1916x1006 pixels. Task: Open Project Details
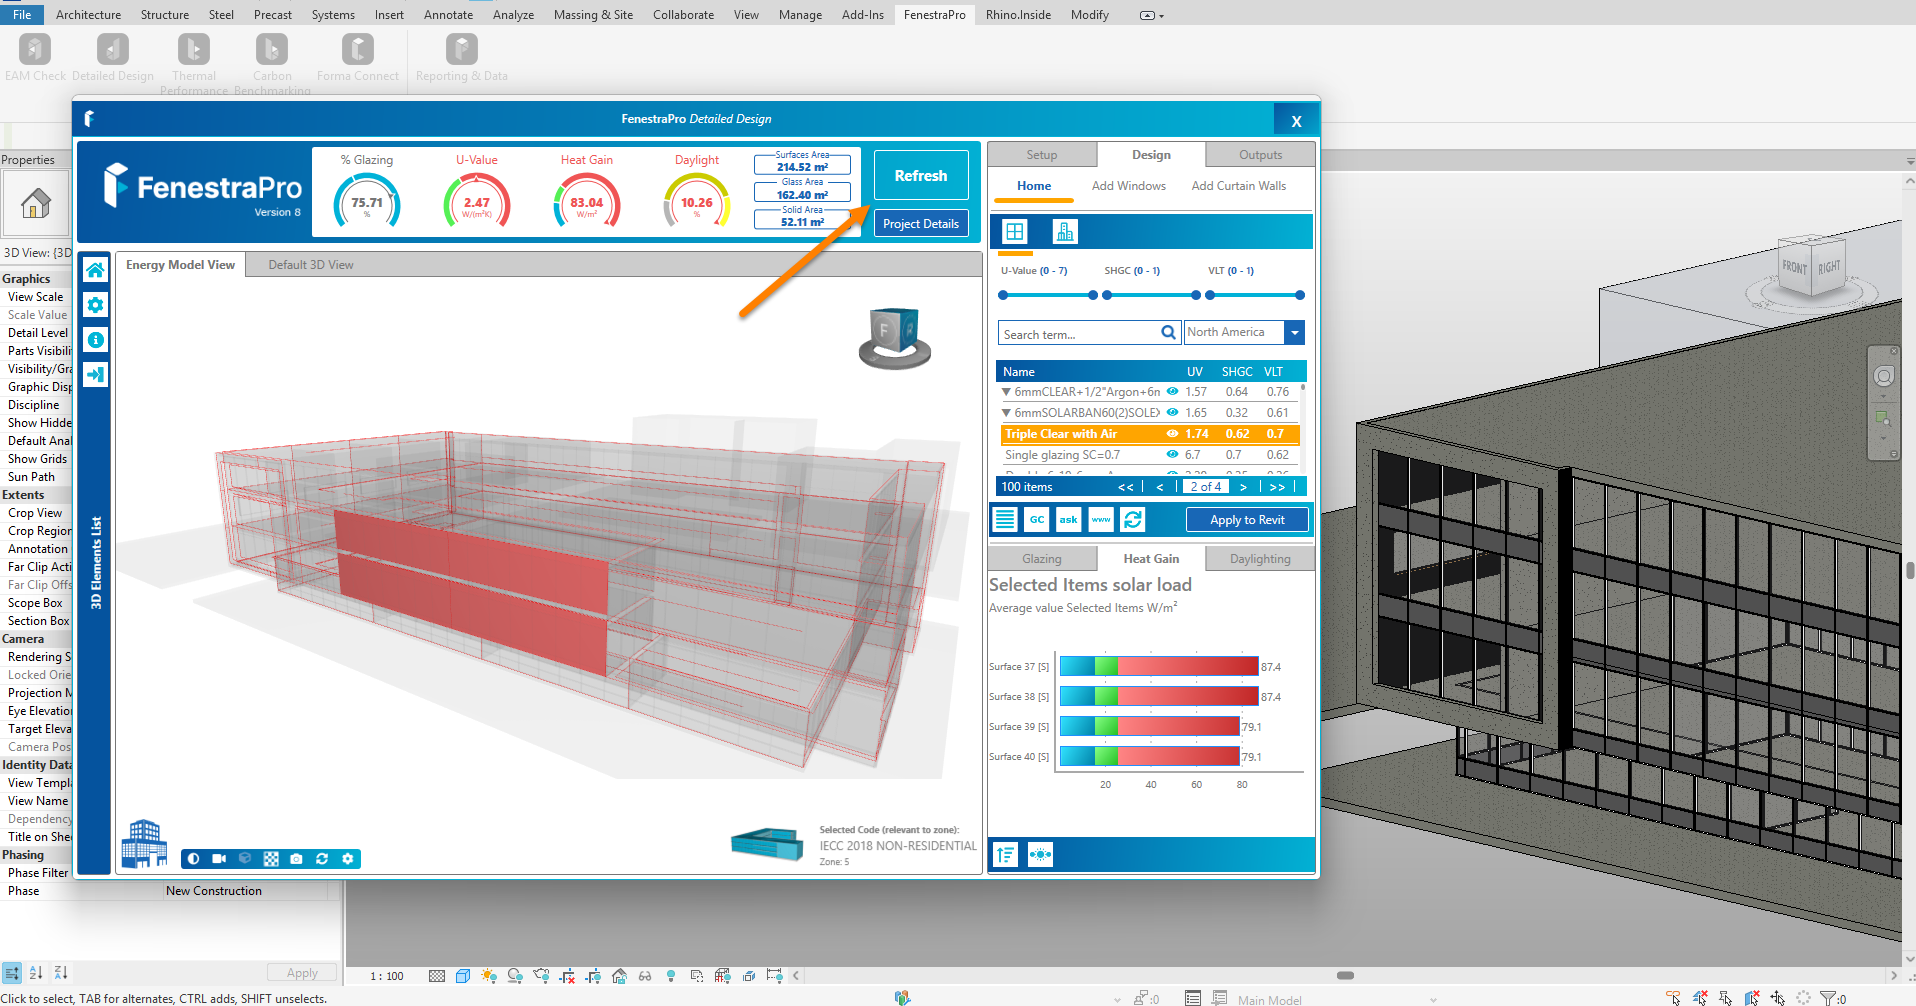pos(921,223)
